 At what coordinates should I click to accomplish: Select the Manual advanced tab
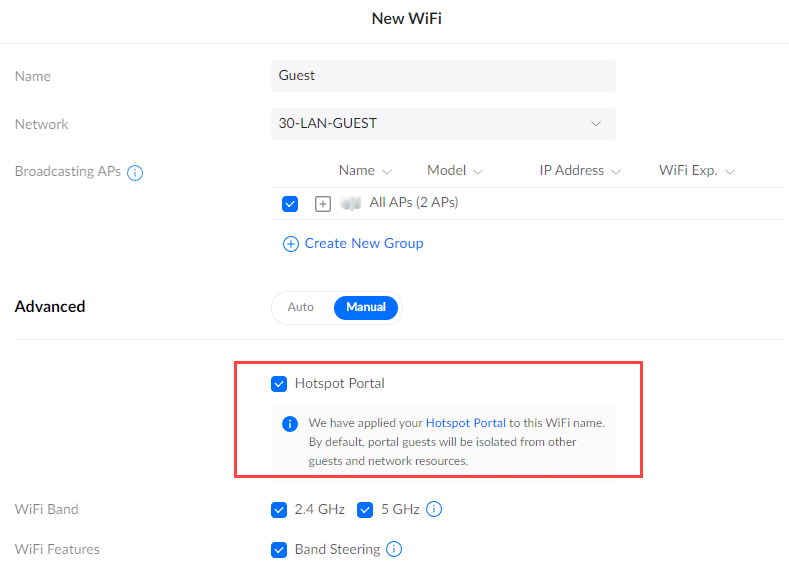click(x=366, y=307)
